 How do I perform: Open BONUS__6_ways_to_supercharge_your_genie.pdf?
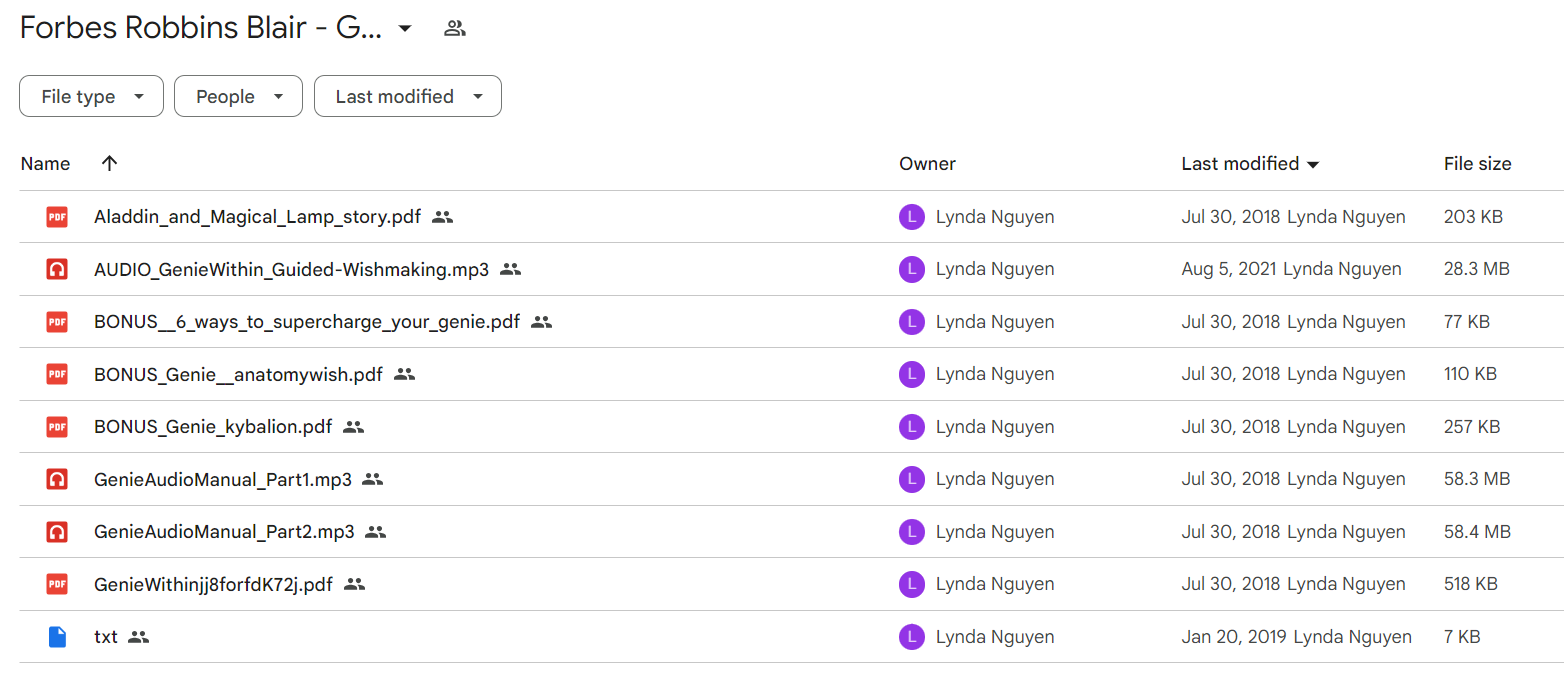pos(307,322)
